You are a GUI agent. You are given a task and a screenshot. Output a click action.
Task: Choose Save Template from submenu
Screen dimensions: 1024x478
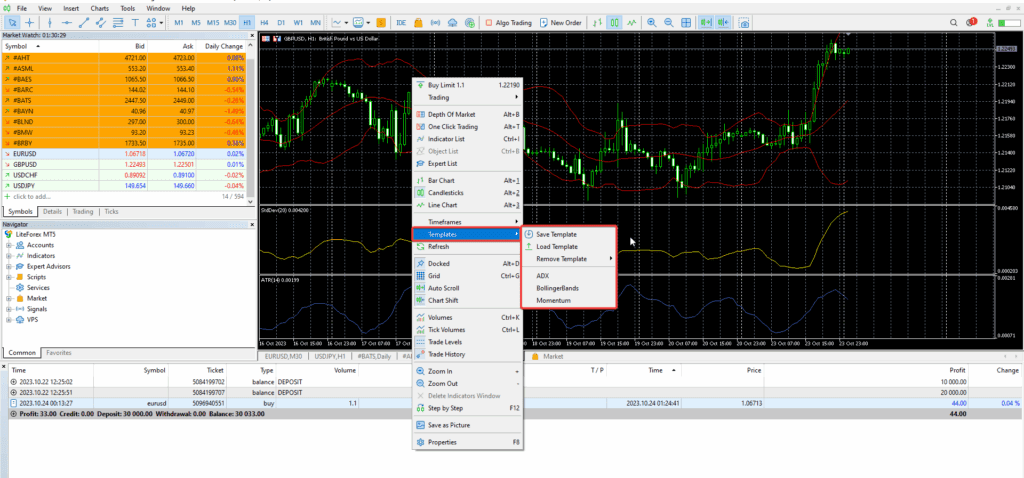pos(556,234)
